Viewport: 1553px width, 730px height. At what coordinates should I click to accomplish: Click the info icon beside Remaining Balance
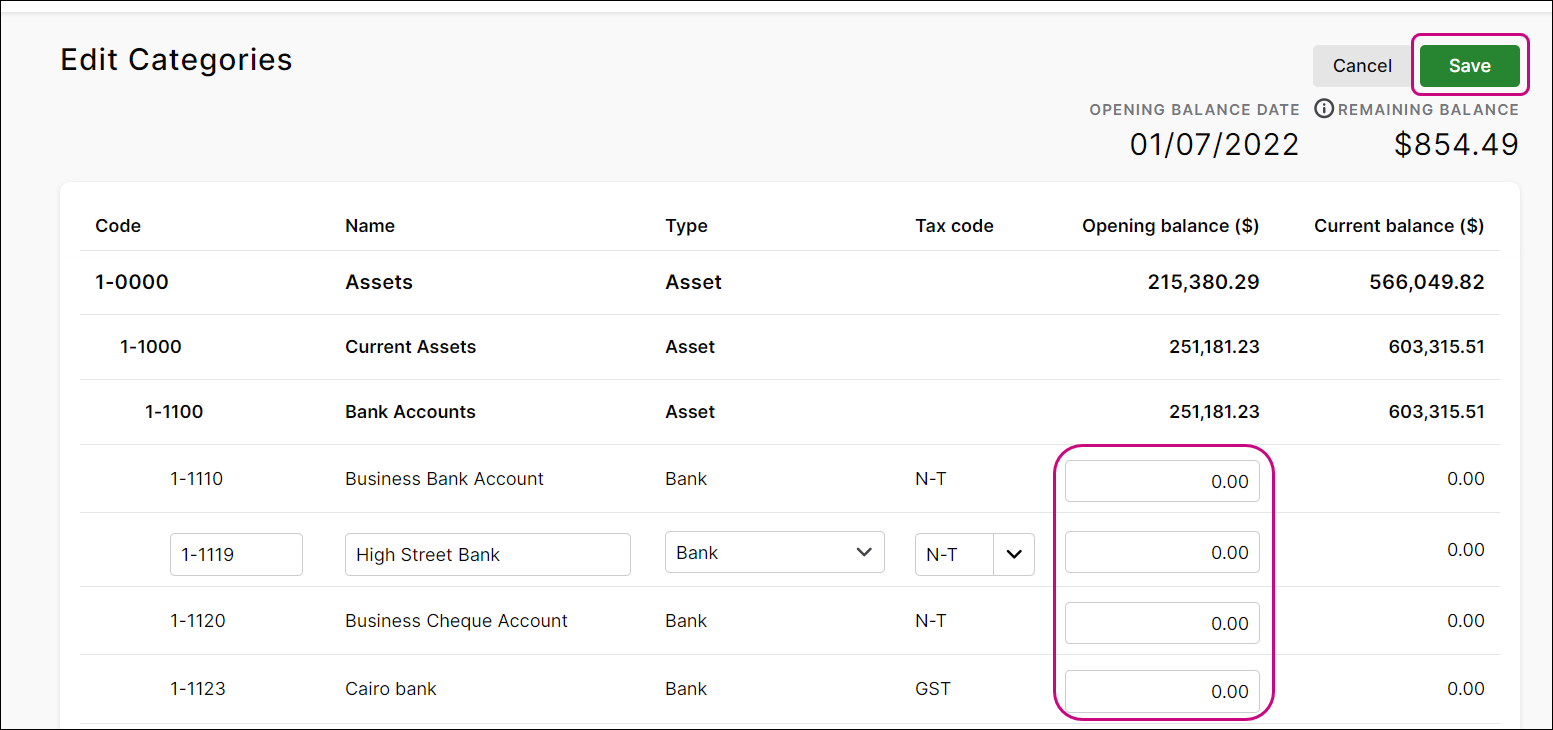click(x=1323, y=108)
